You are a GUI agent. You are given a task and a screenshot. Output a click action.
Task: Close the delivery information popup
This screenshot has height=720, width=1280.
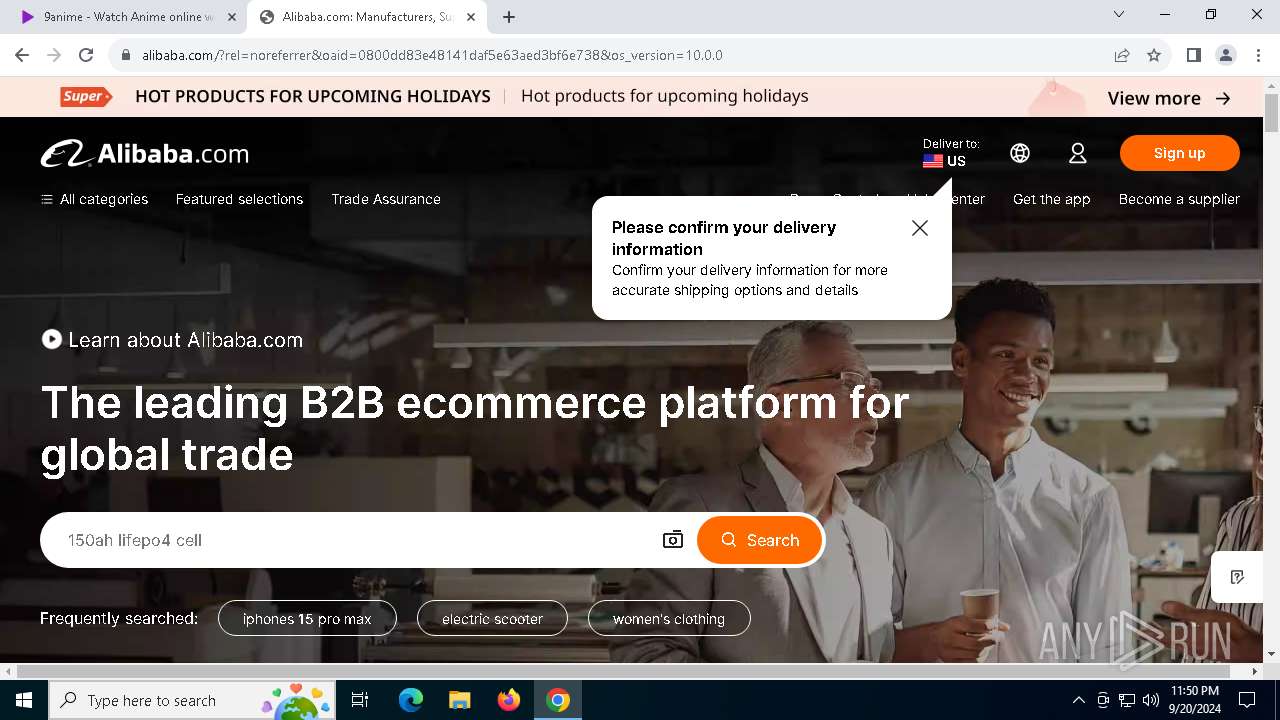(x=920, y=228)
